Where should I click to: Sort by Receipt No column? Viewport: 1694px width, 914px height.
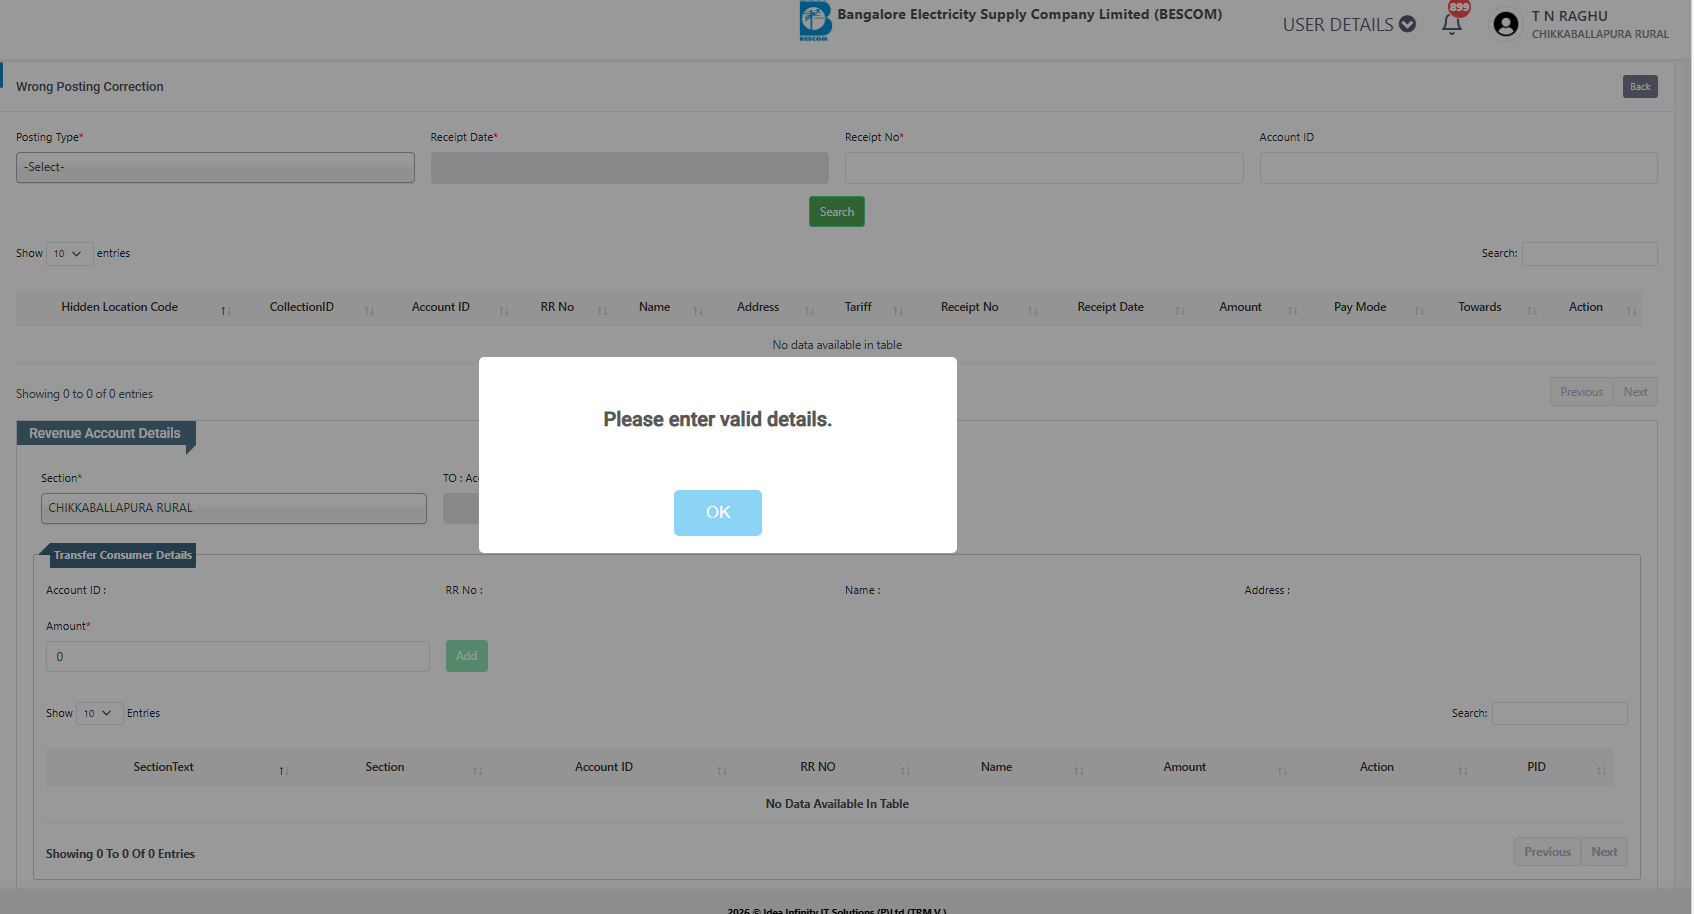coord(977,308)
